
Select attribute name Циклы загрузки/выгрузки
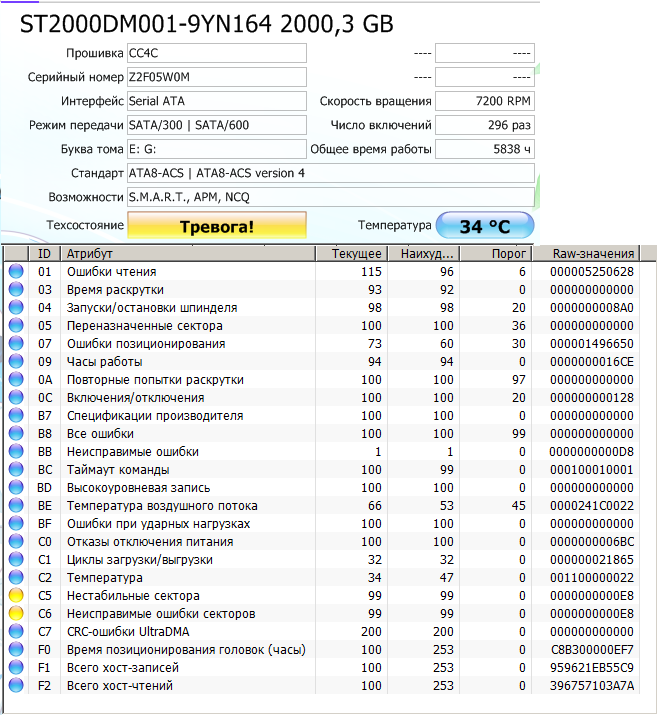pyautogui.click(x=140, y=560)
